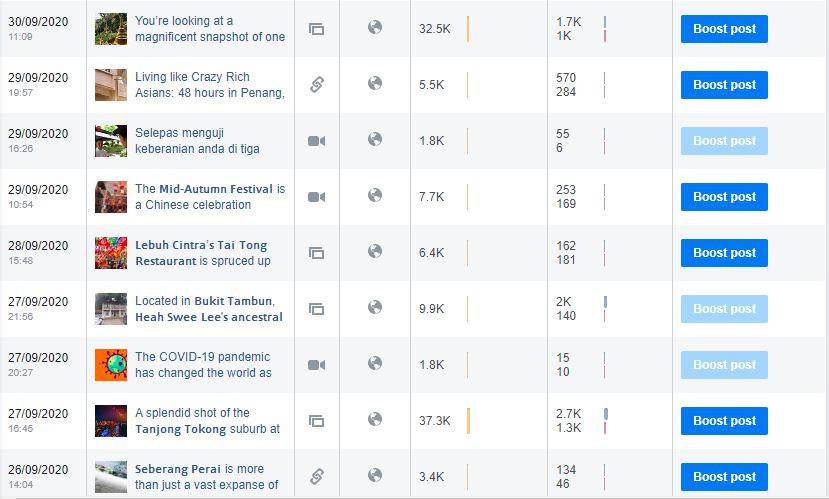
Task: Open the 'Living like Crazy Rich Asians' post
Action: coord(210,85)
